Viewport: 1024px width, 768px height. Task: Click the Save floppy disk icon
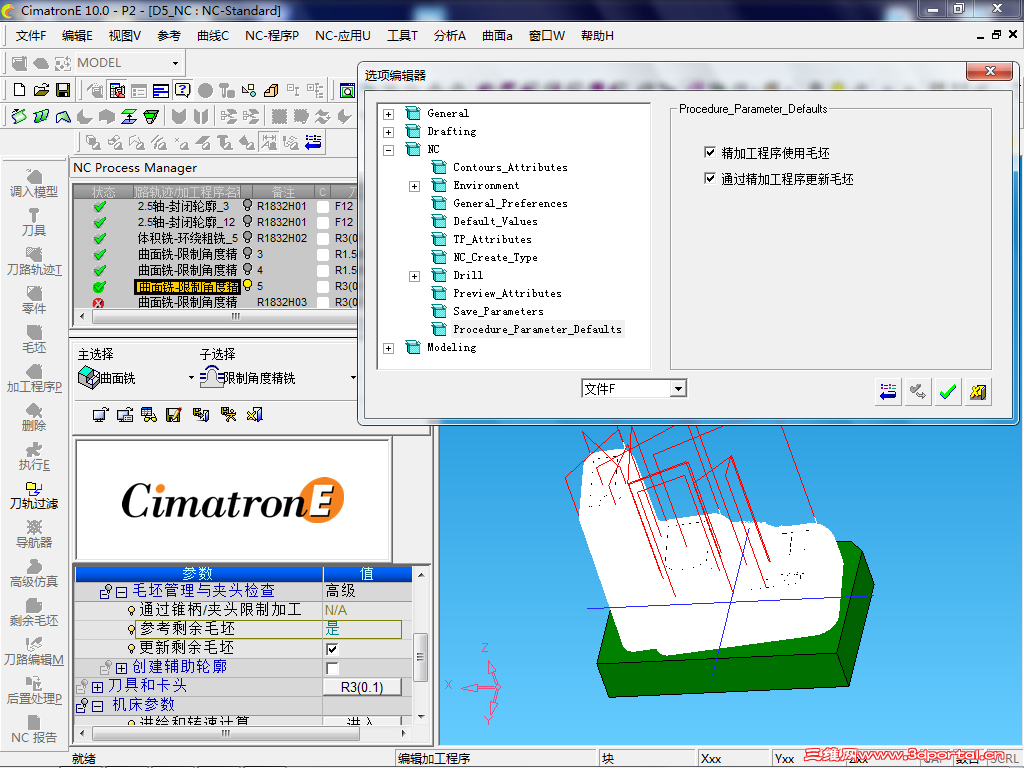tap(63, 90)
